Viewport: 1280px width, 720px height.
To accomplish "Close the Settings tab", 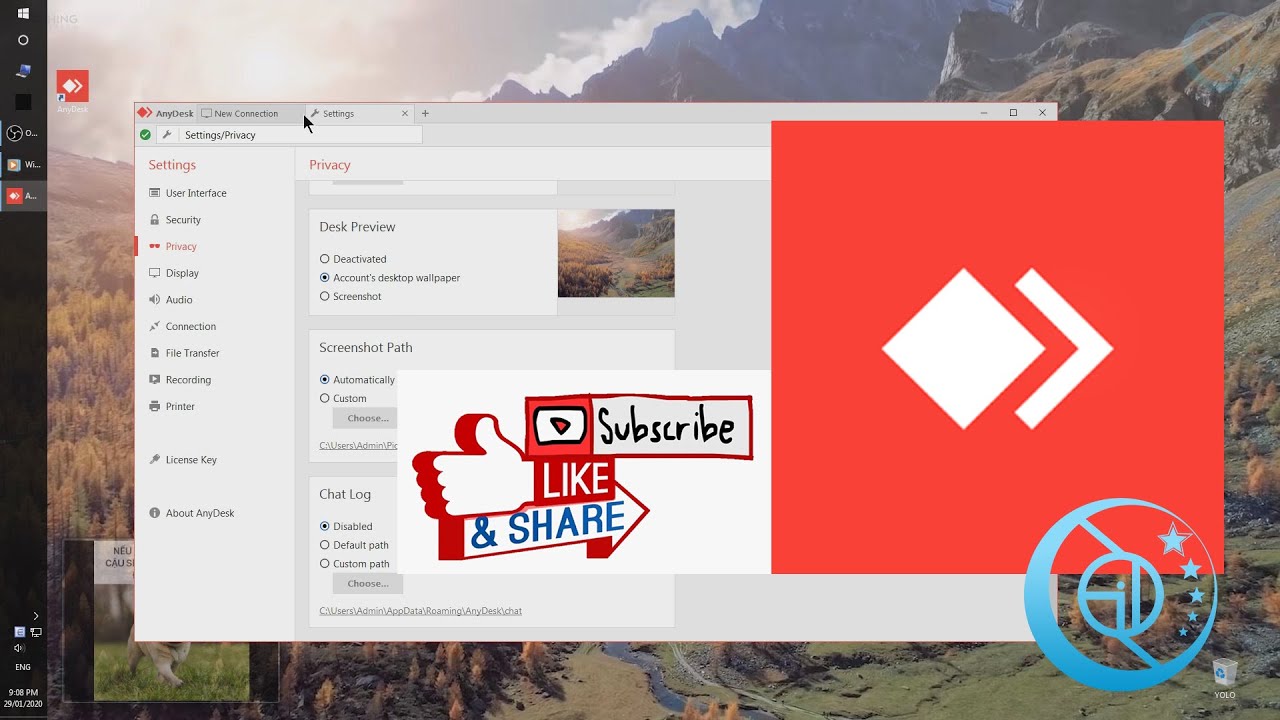I will point(405,114).
